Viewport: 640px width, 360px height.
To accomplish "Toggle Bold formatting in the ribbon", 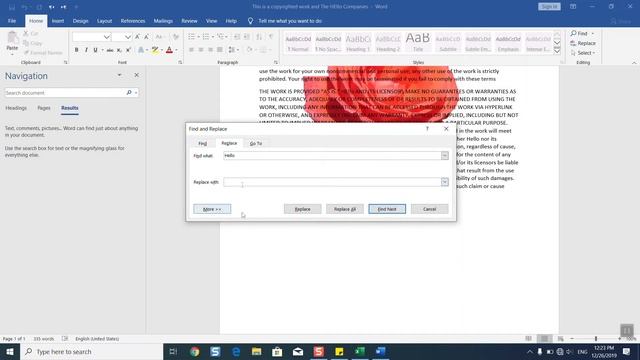I will coord(76,50).
